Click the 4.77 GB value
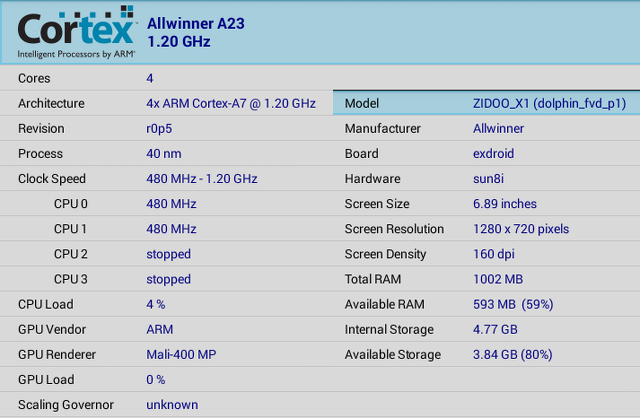Screen dimensions: 640x418 coord(495,329)
